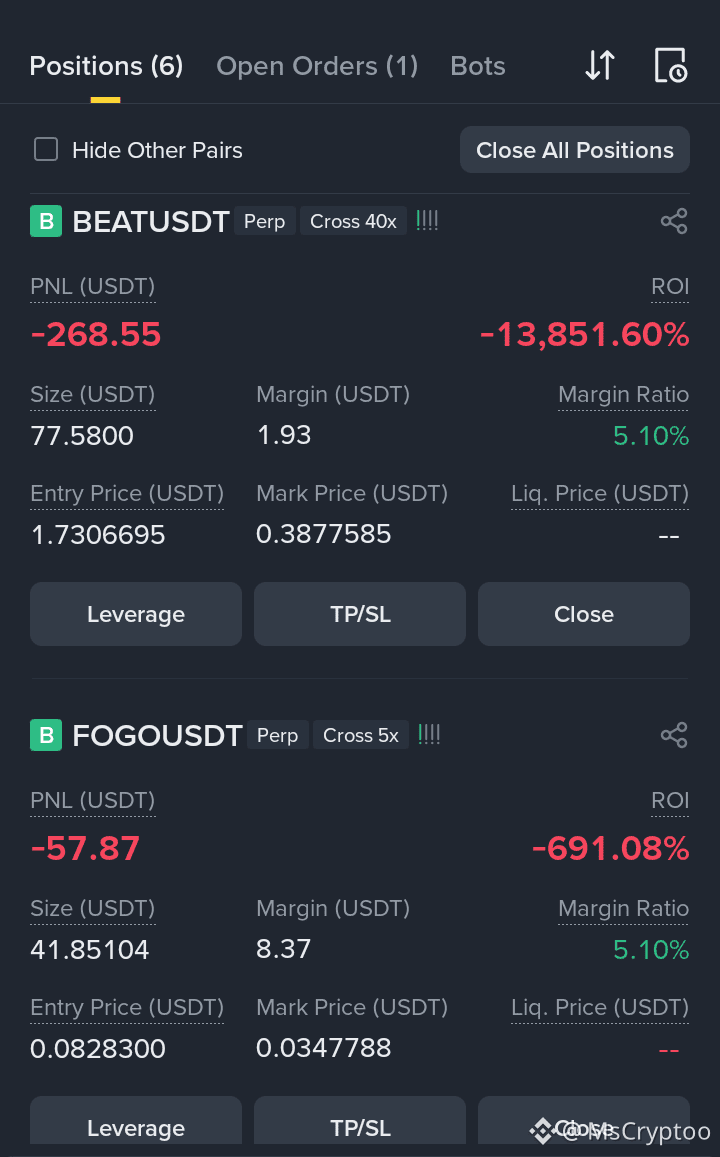This screenshot has width=720, height=1157.
Task: Tap the FOGOUSDT ADL indicator bars
Action: [x=429, y=734]
